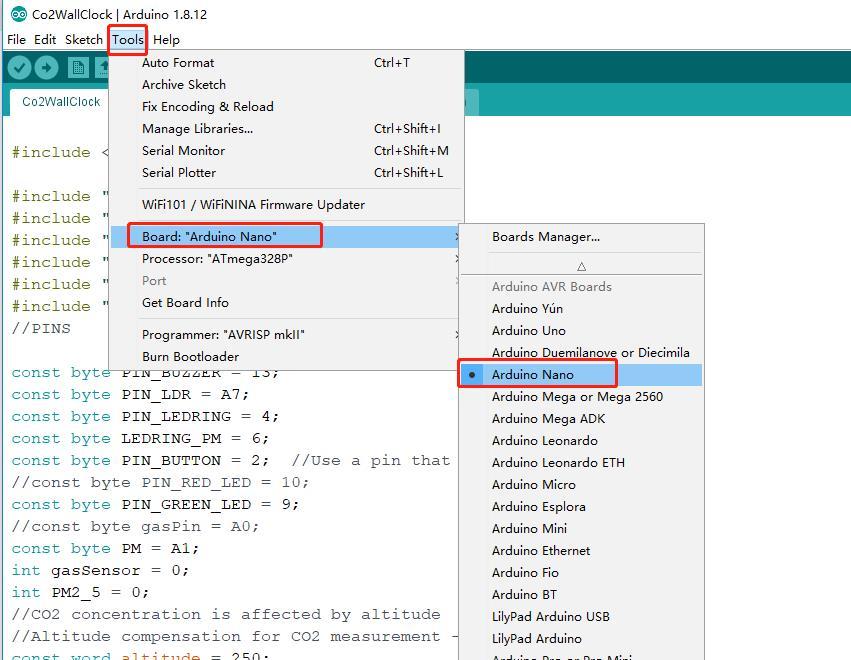Click the commented "PIN_RED_LED = 10" line
851x660 pixels.
(160, 483)
